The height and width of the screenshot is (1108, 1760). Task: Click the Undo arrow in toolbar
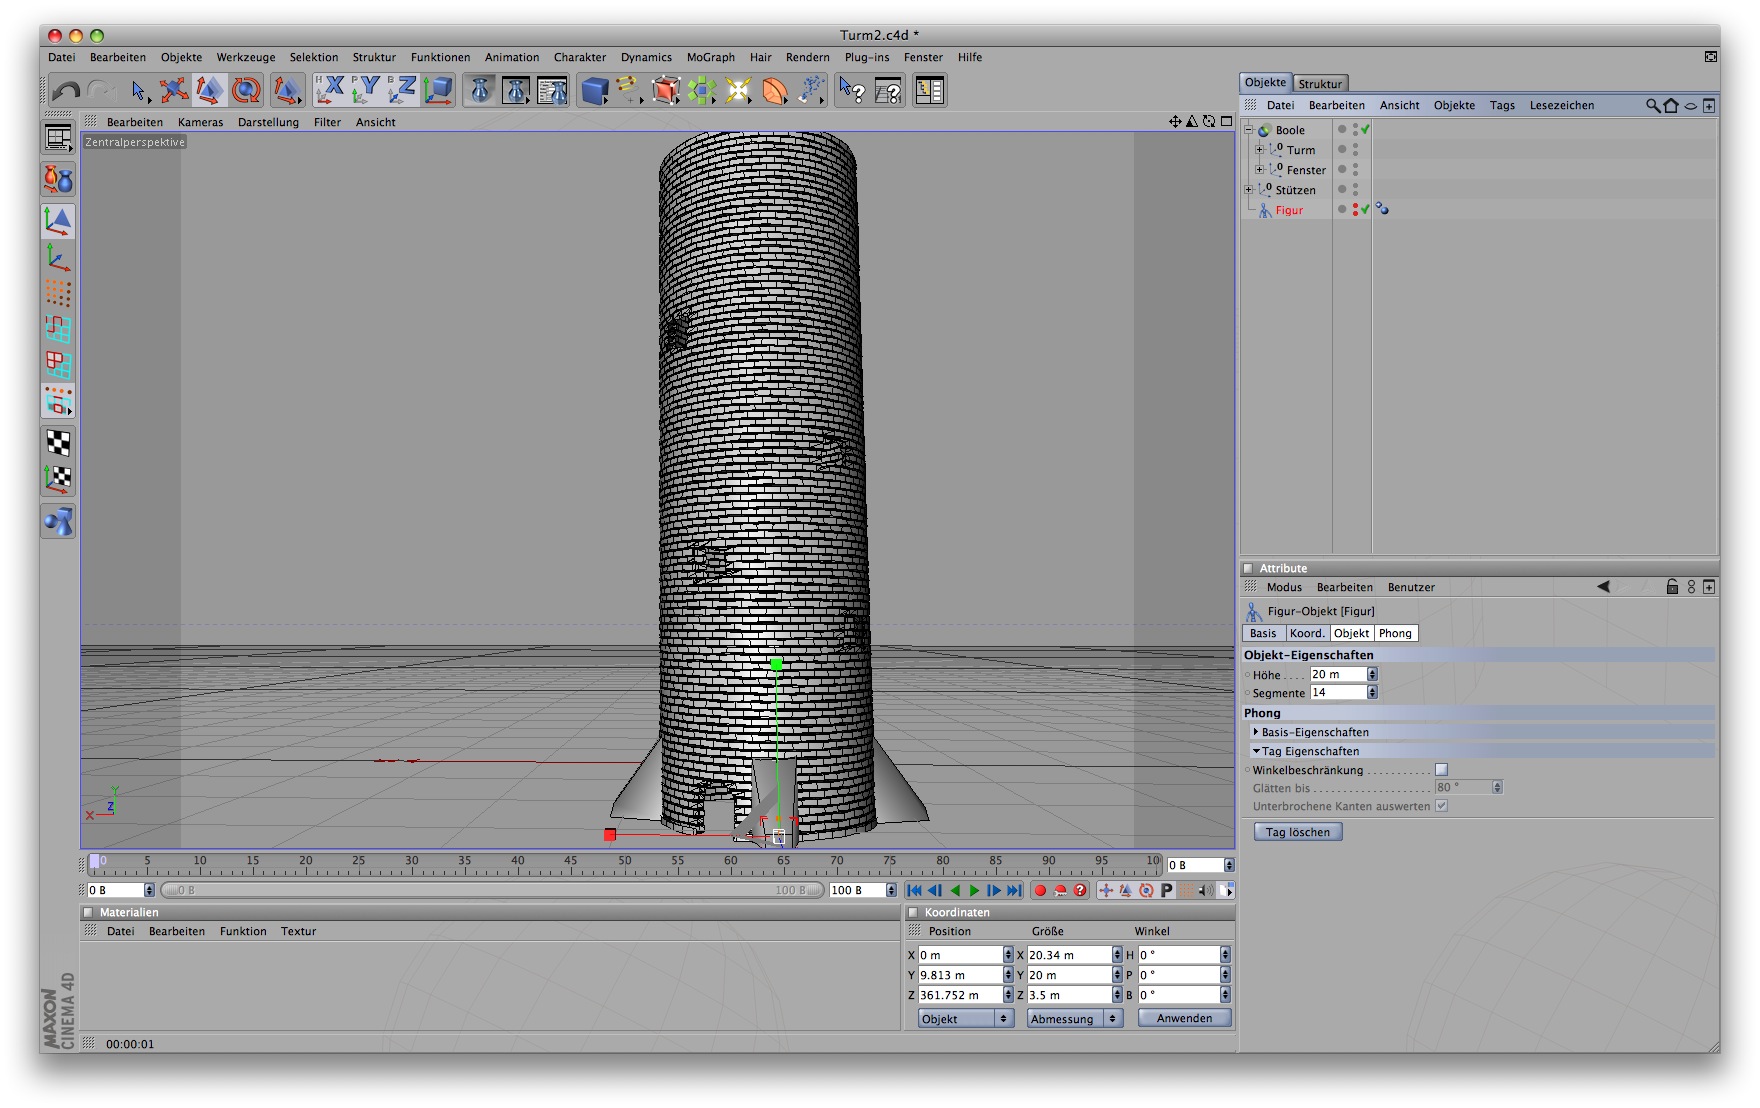pyautogui.click(x=66, y=91)
